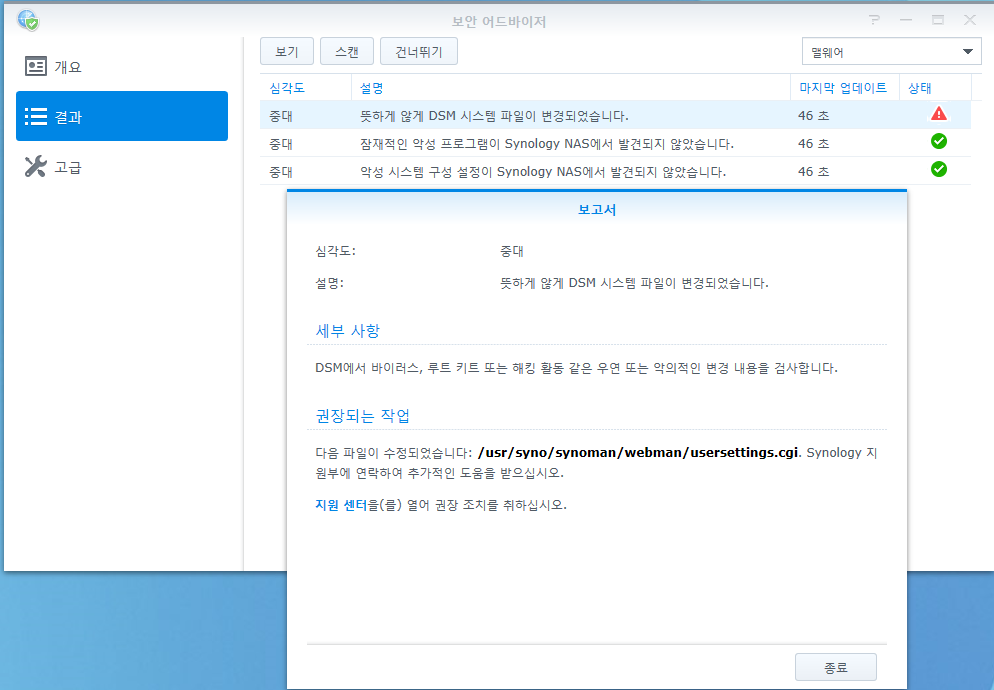Open the 고급 advanced settings section
The height and width of the screenshot is (690, 994).
pos(122,167)
